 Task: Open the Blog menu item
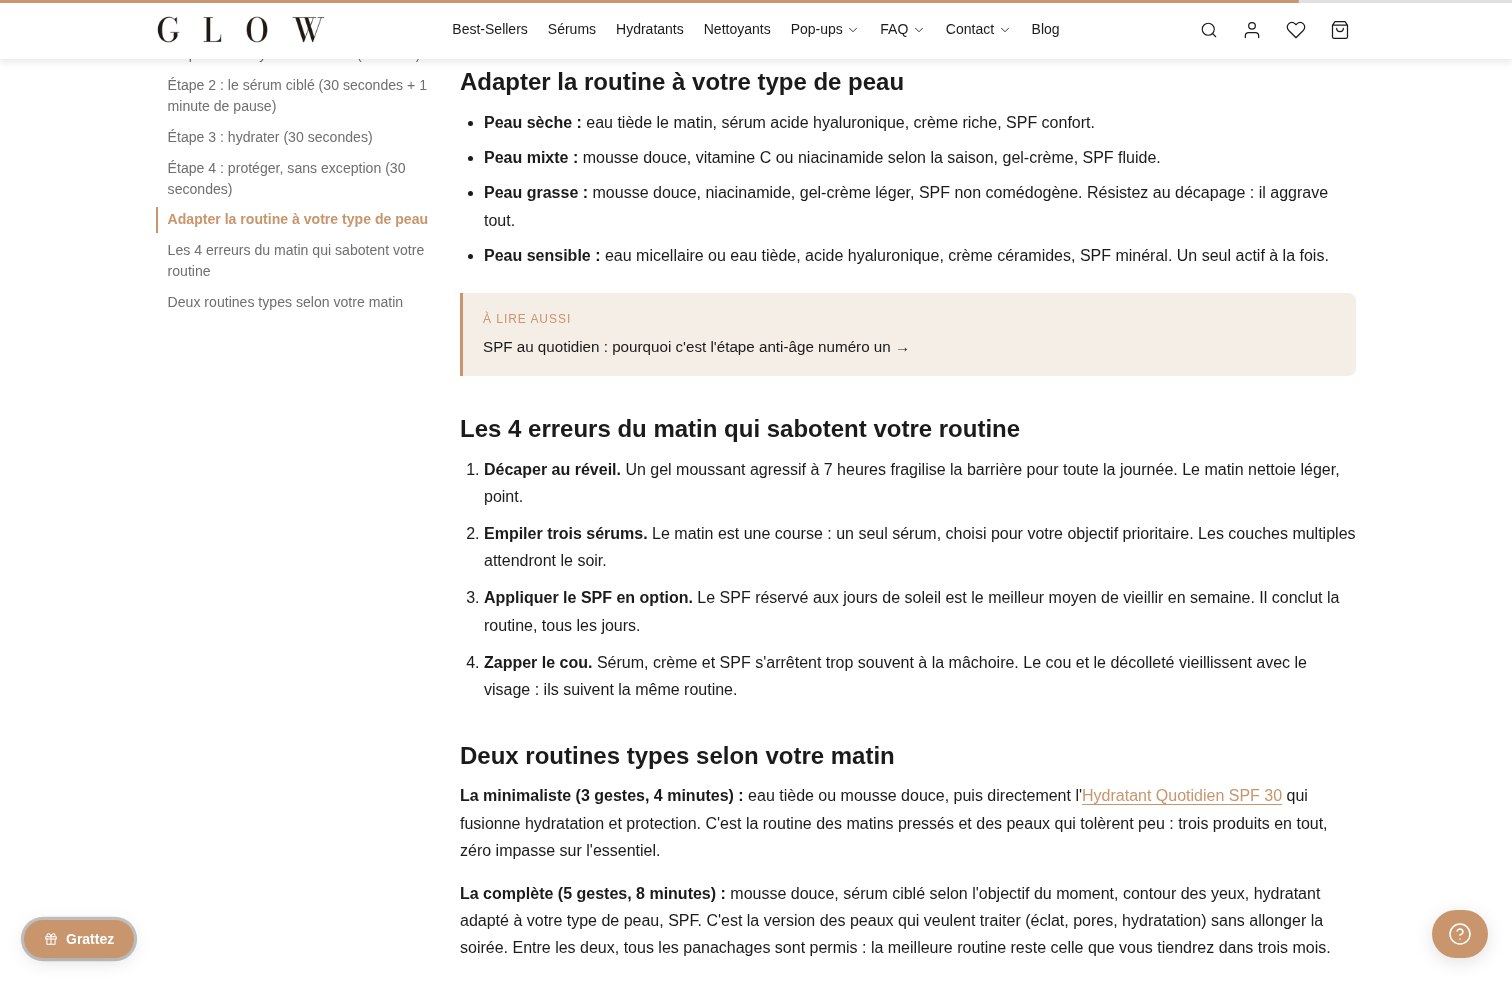pos(1045,29)
